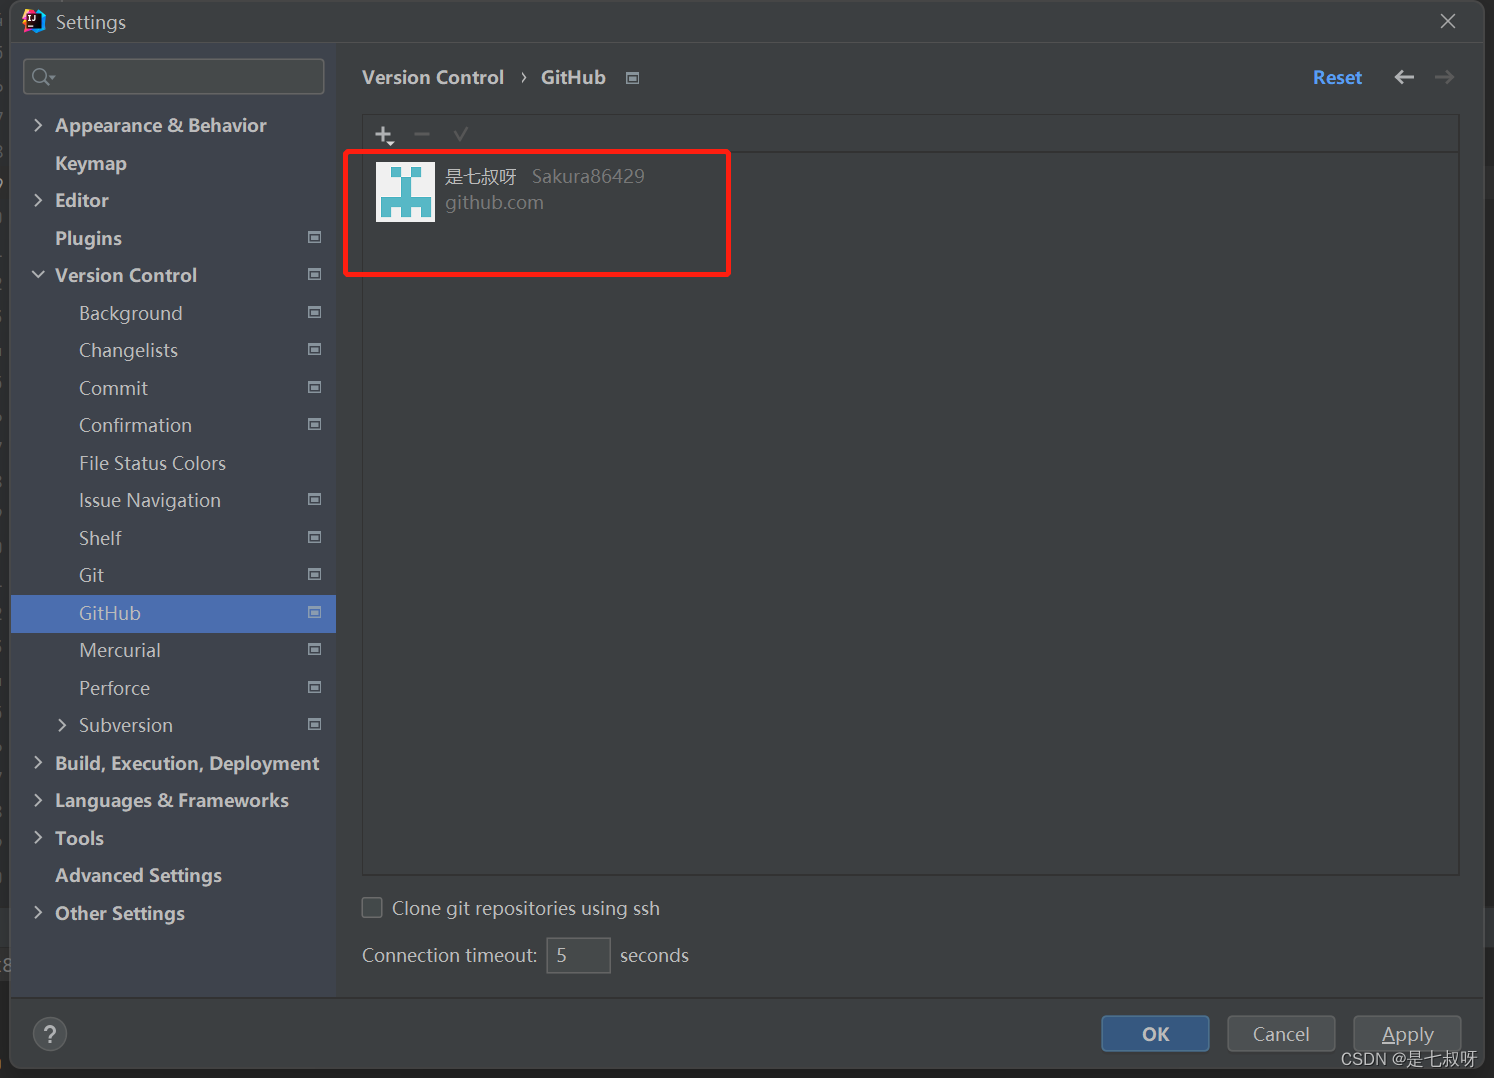Viewport: 1494px width, 1078px height.
Task: Expand the Subversion node
Action: click(x=62, y=725)
